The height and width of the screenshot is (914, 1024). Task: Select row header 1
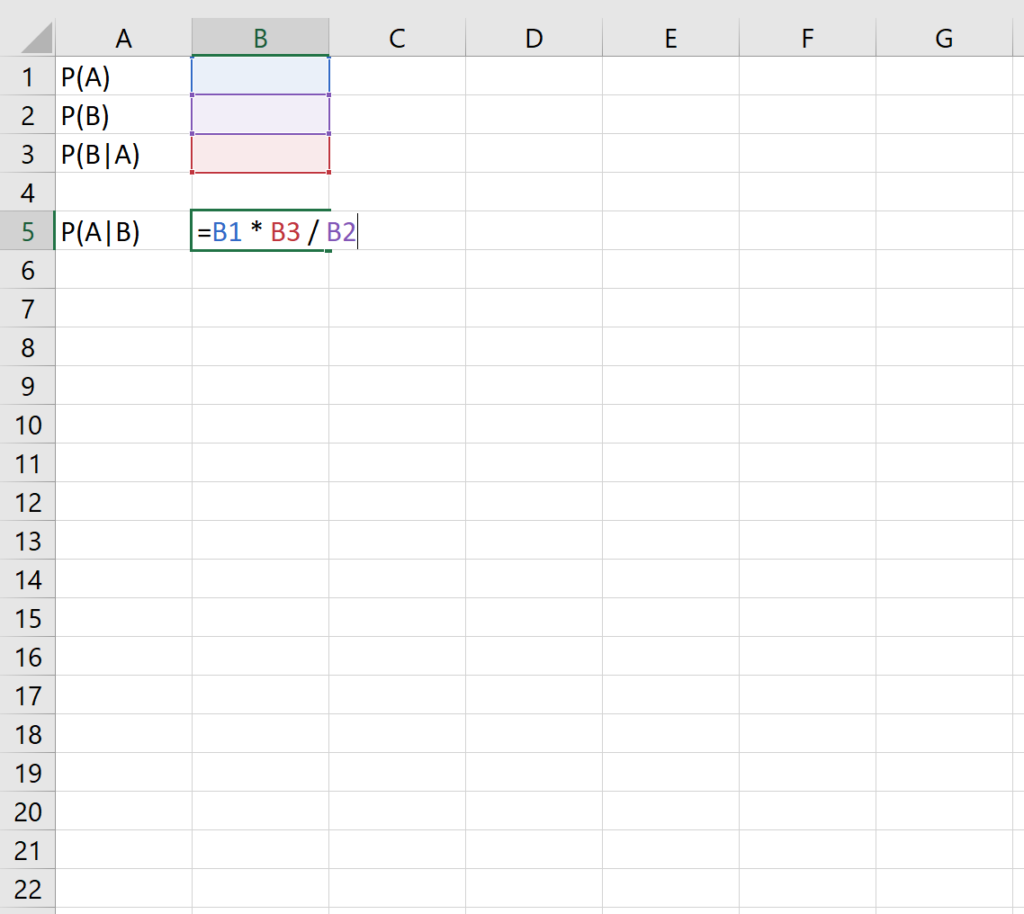pyautogui.click(x=27, y=77)
